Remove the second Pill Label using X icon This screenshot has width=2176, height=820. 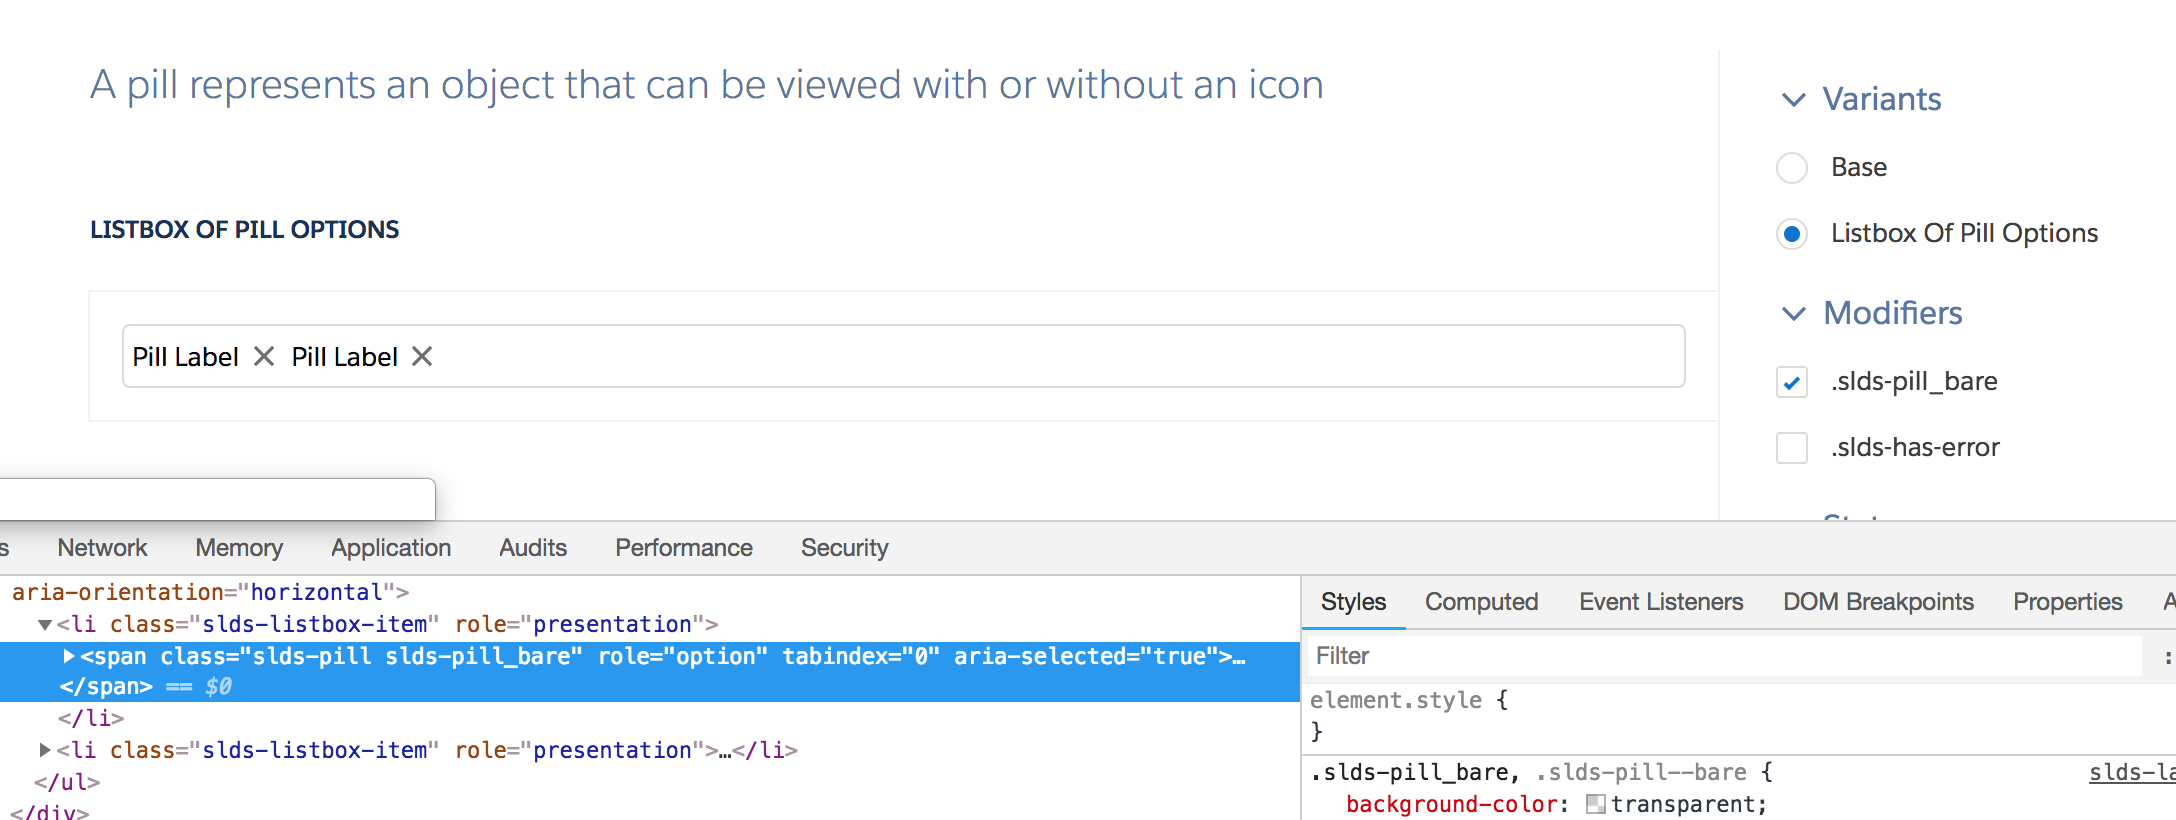pyautogui.click(x=423, y=356)
